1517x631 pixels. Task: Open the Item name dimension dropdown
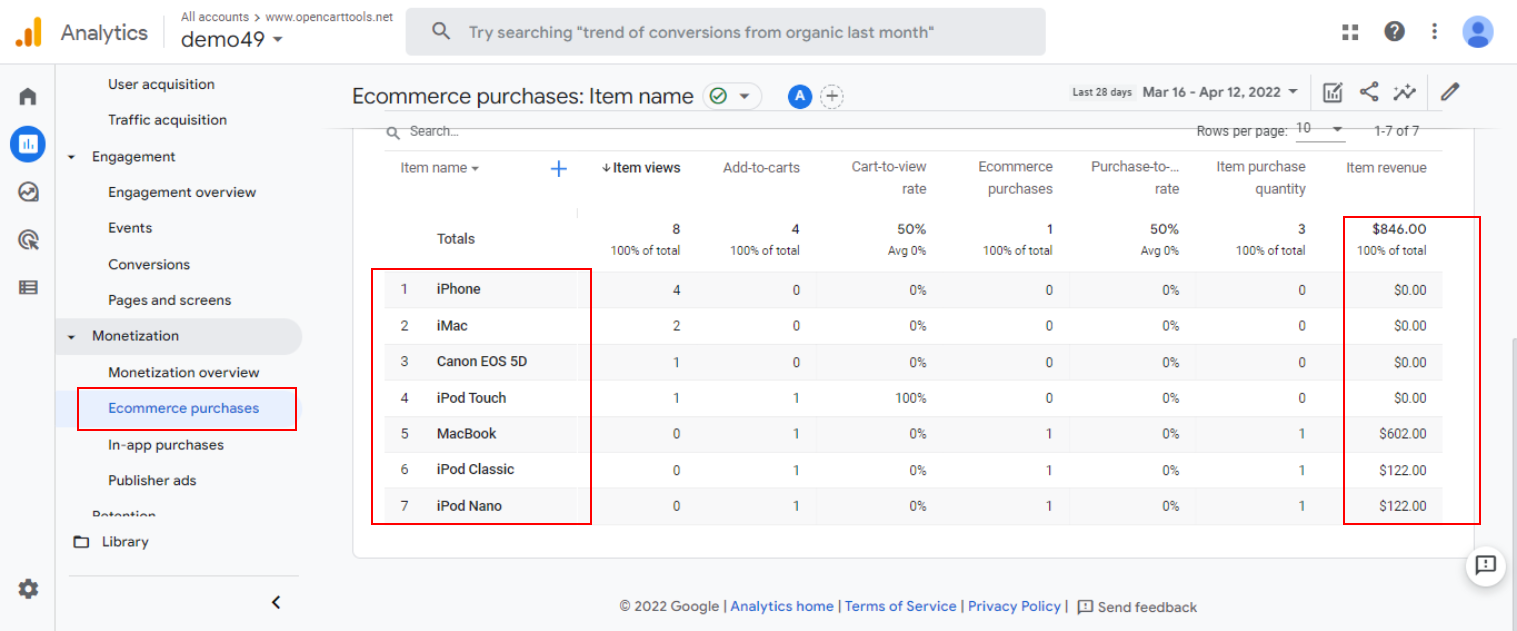point(439,168)
